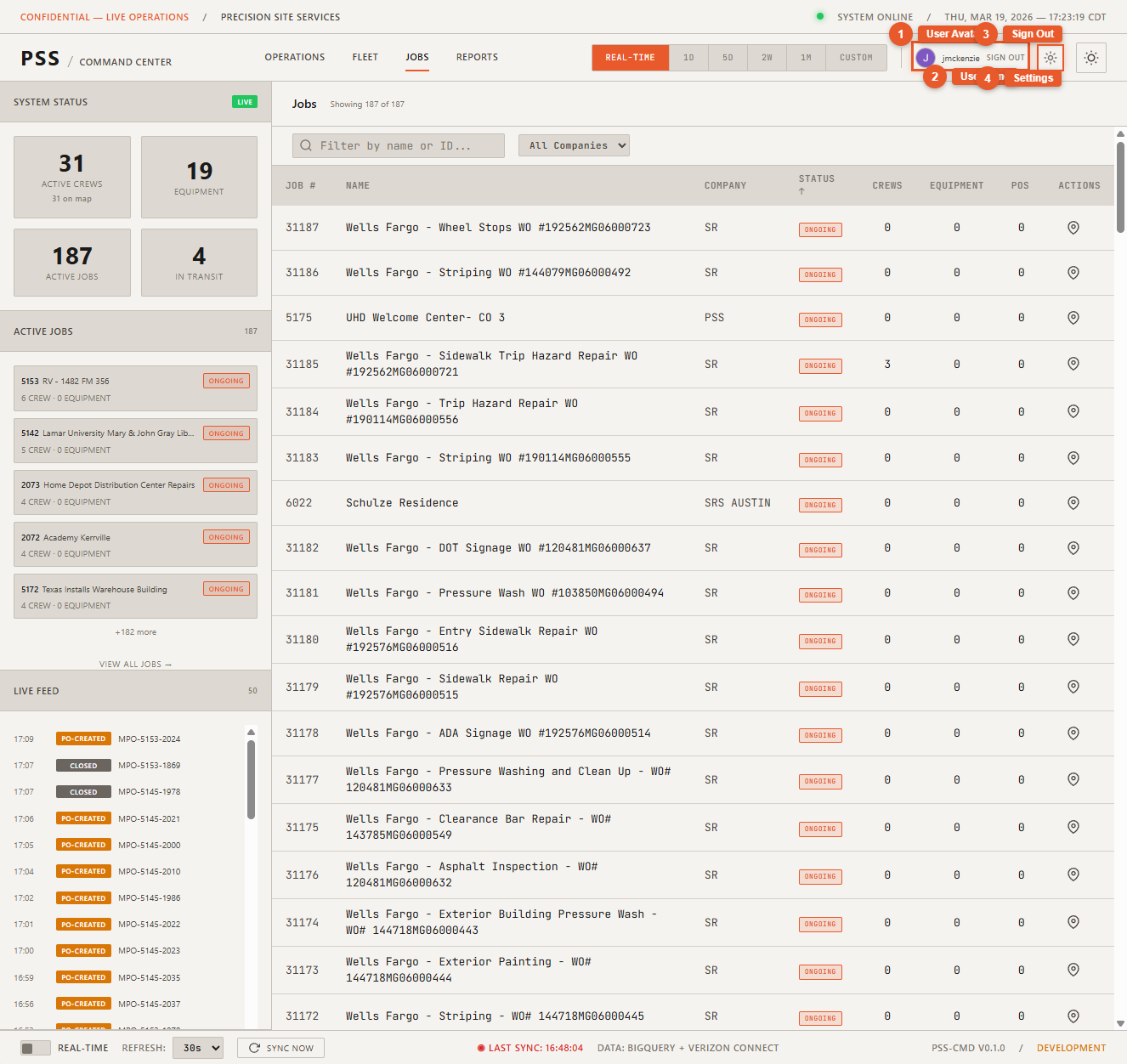Click the map pin for UHD Welcome Center
This screenshot has height=1064, width=1127.
(x=1074, y=319)
